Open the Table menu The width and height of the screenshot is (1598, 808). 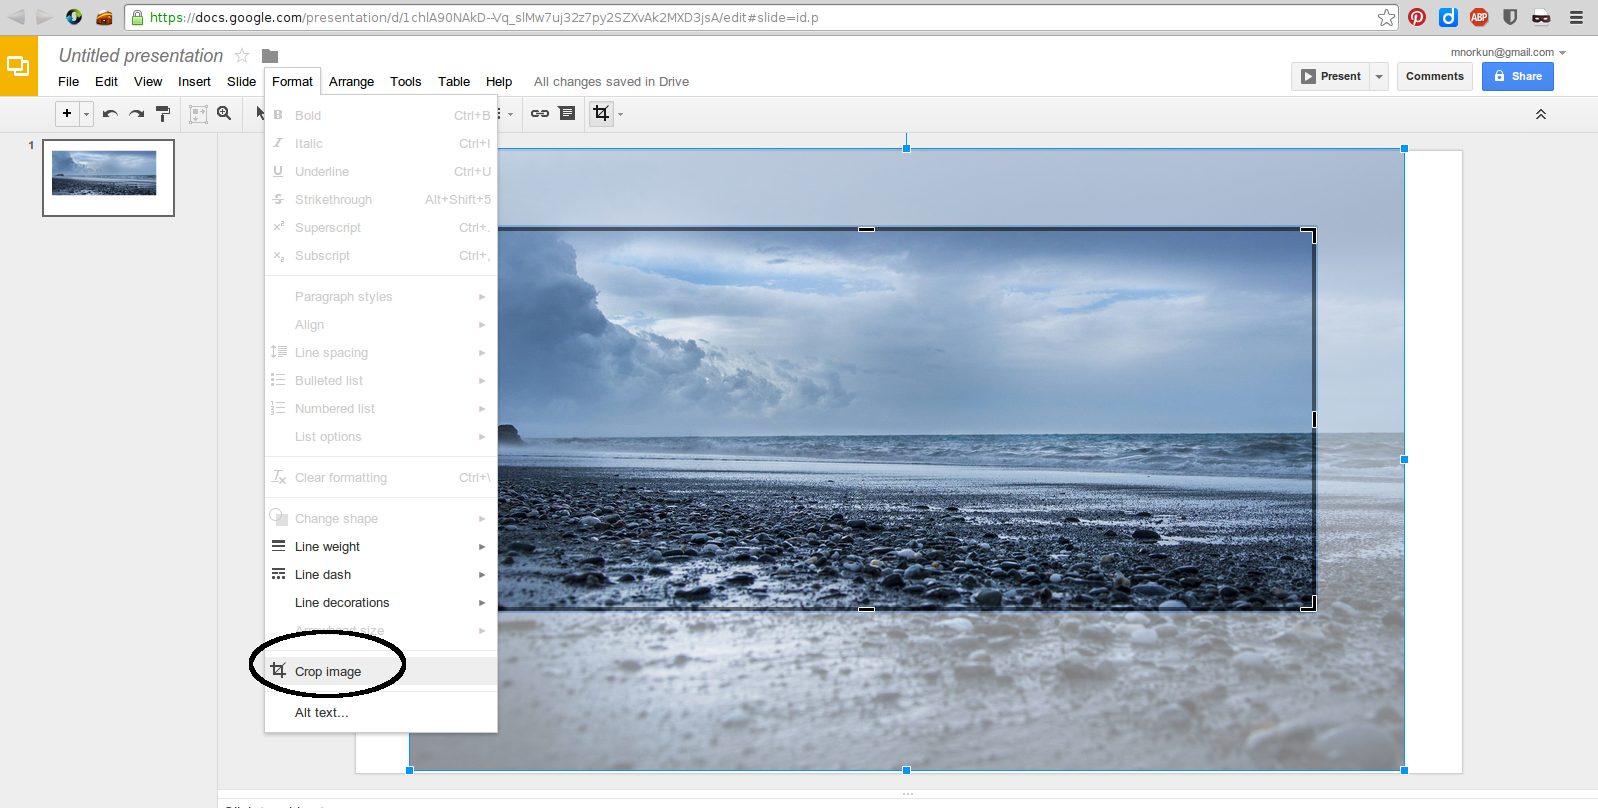point(454,82)
